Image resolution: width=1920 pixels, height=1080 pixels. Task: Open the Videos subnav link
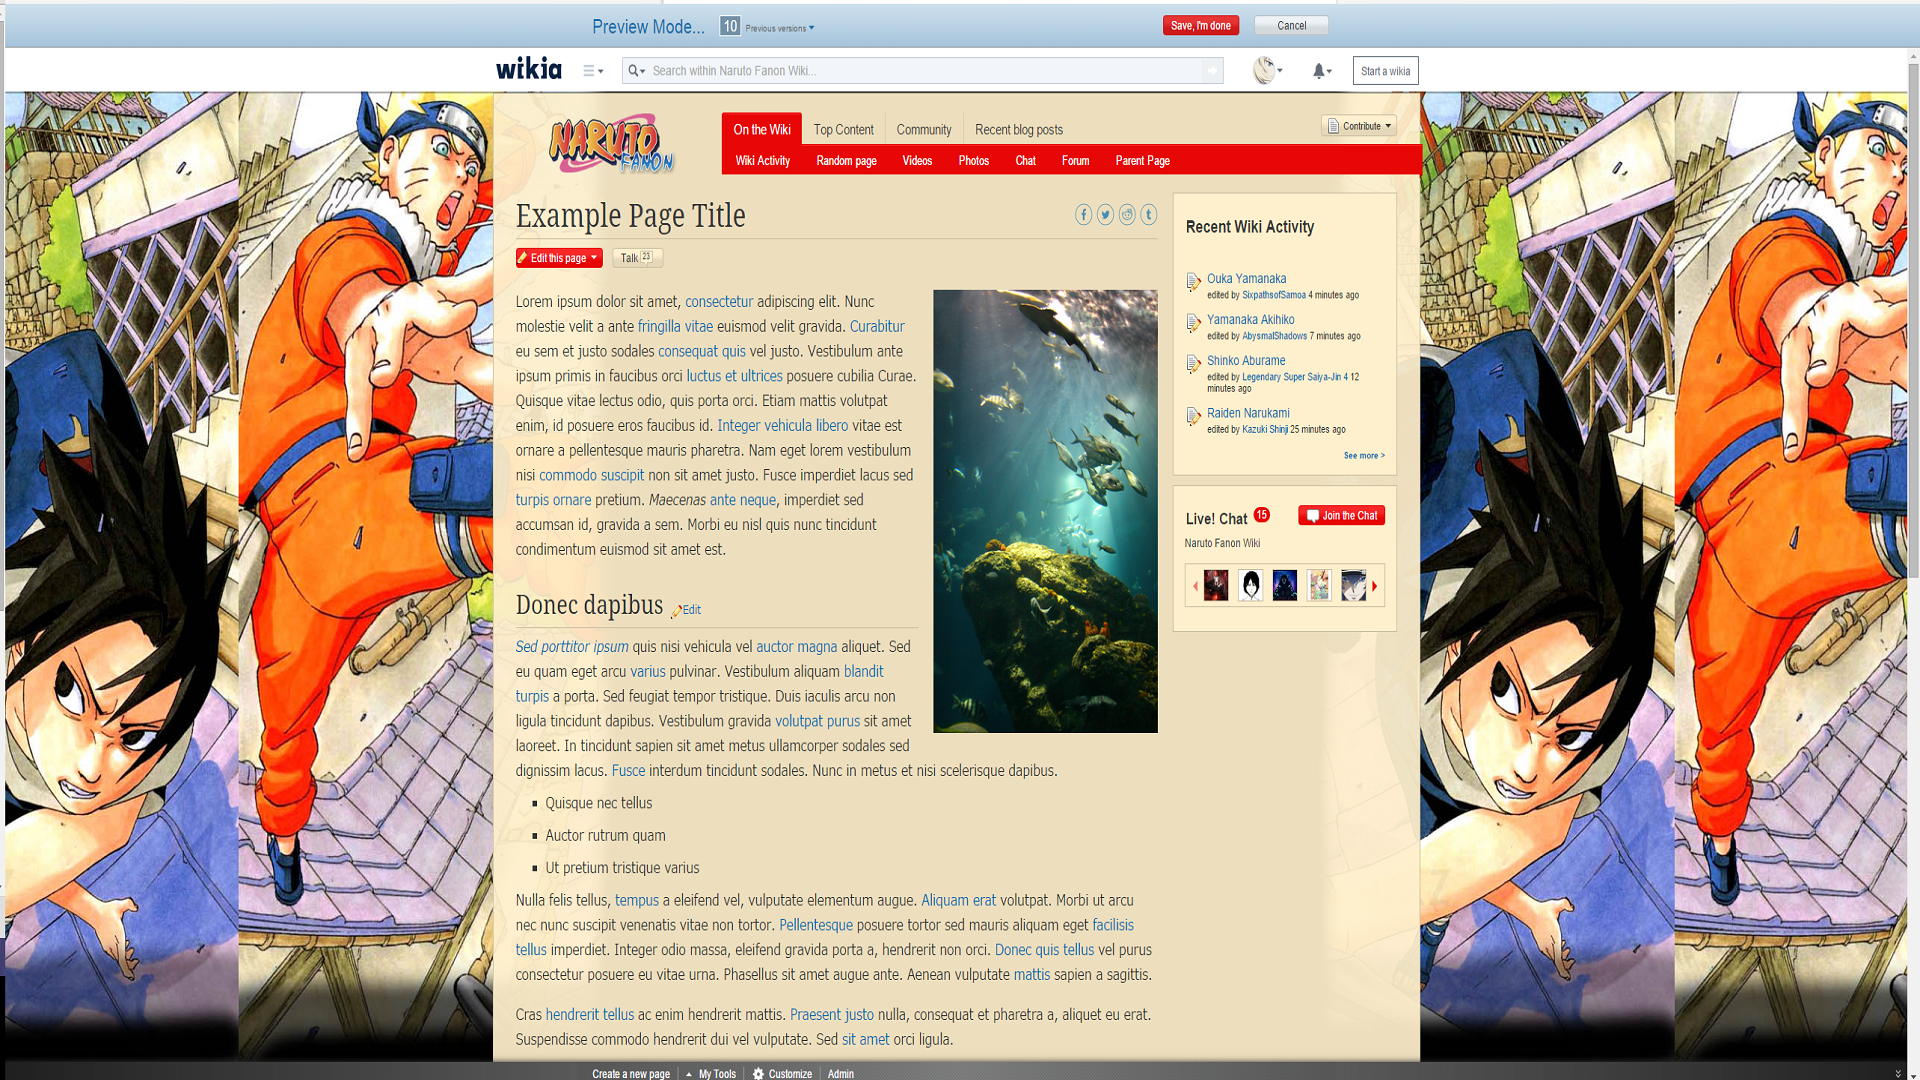[916, 161]
